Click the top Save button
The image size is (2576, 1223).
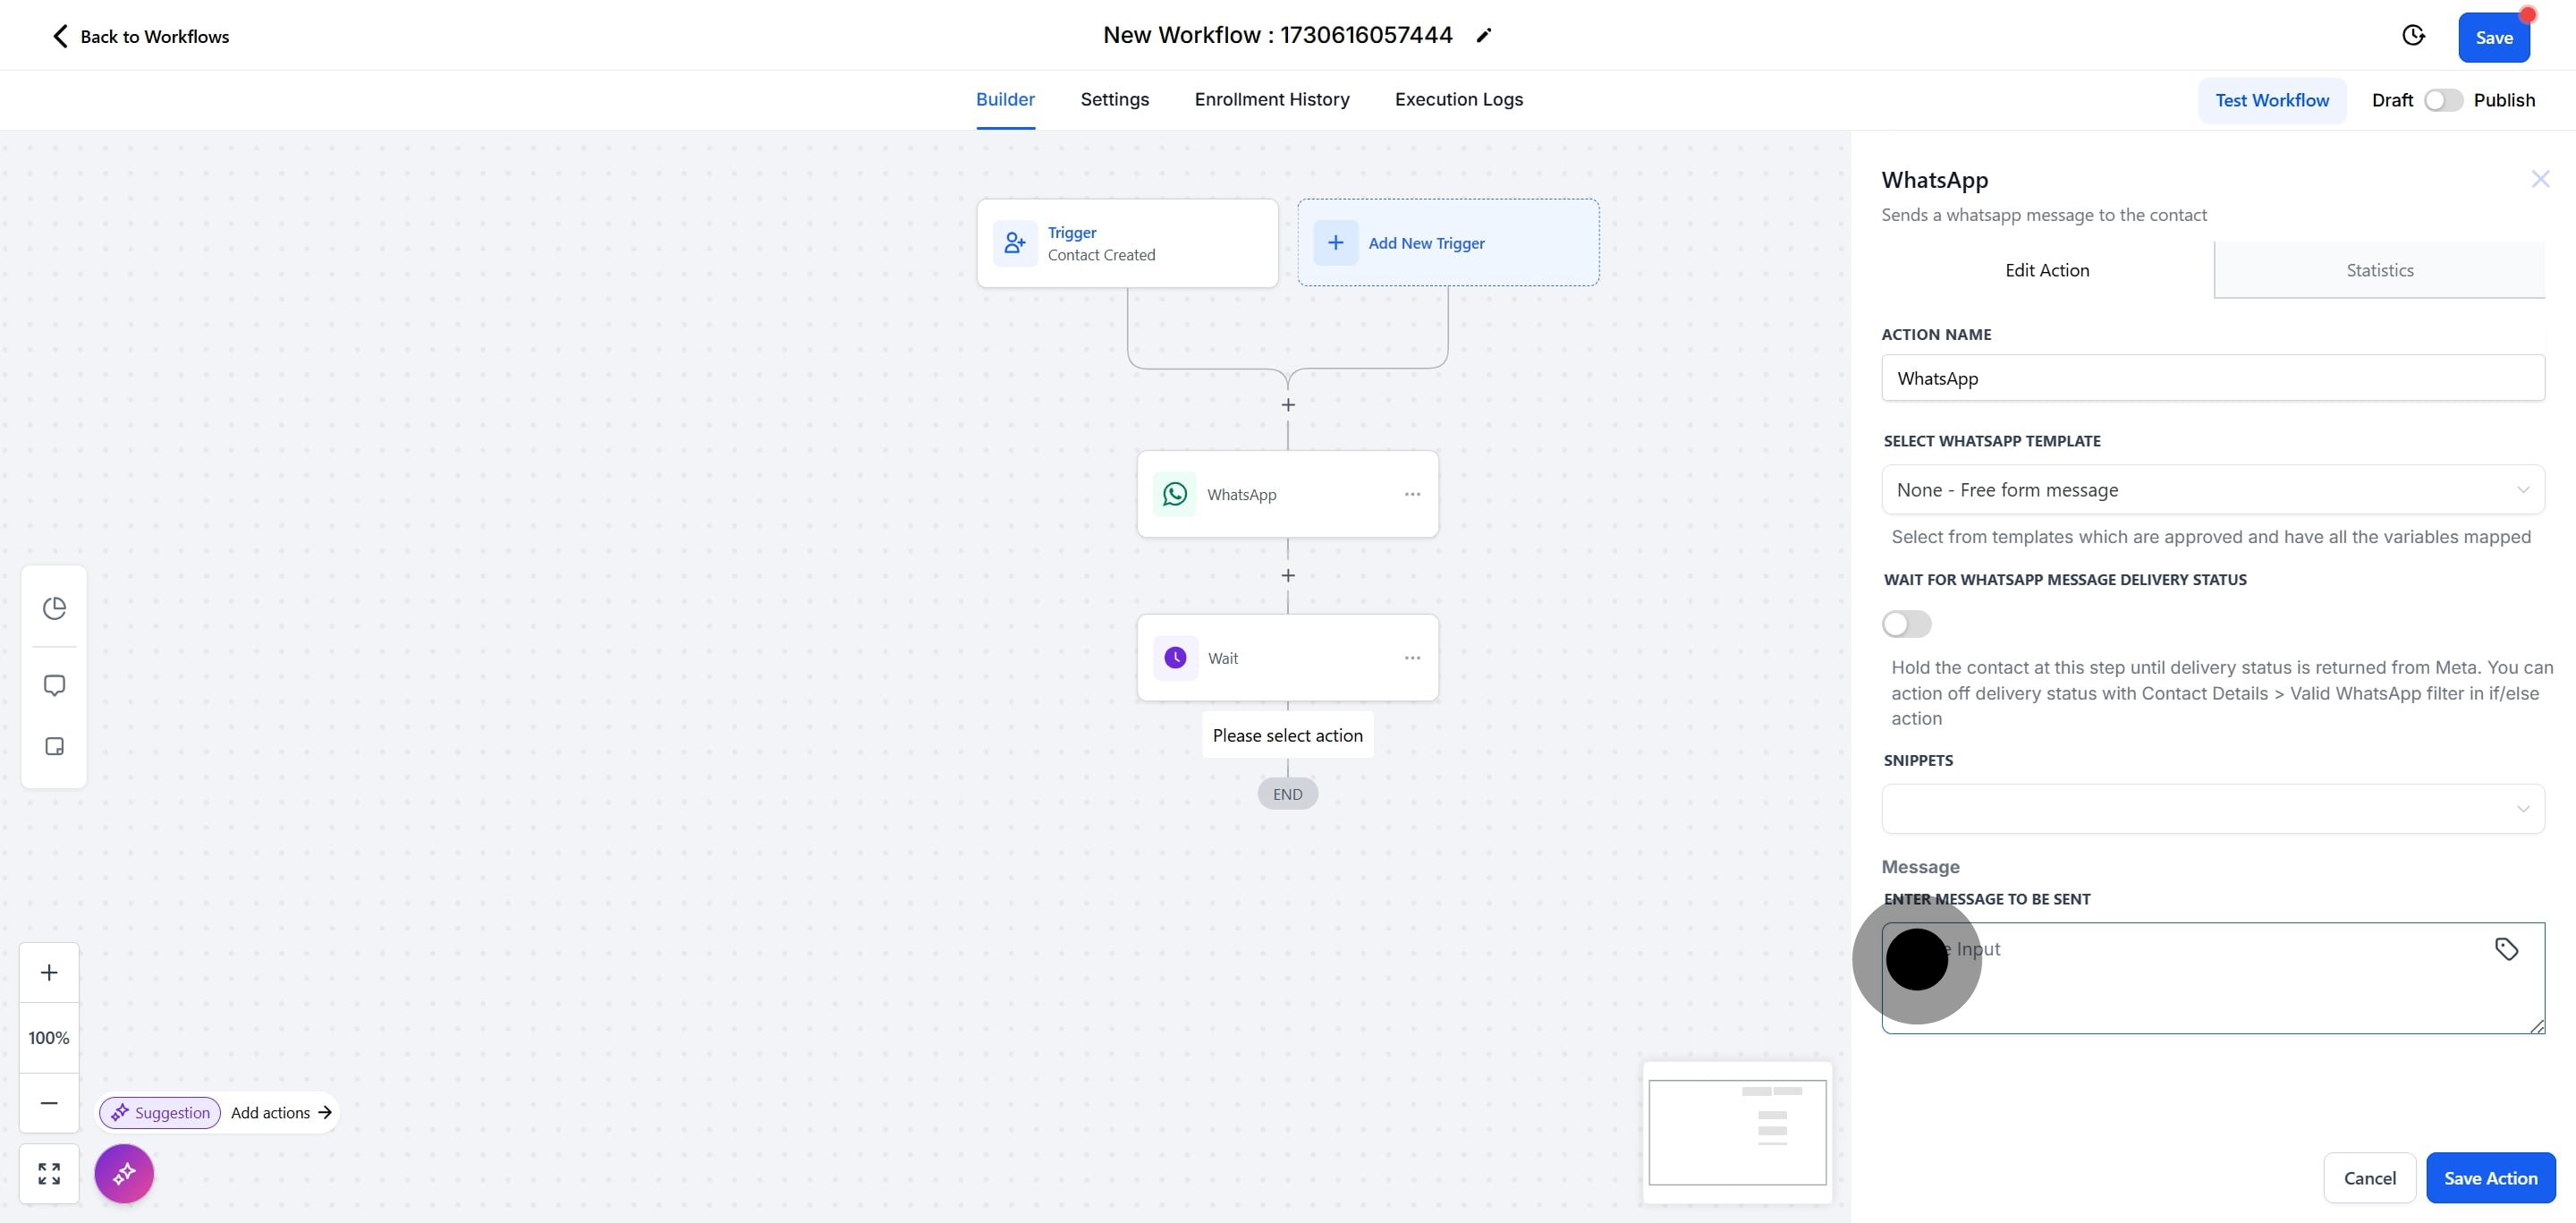click(2493, 37)
